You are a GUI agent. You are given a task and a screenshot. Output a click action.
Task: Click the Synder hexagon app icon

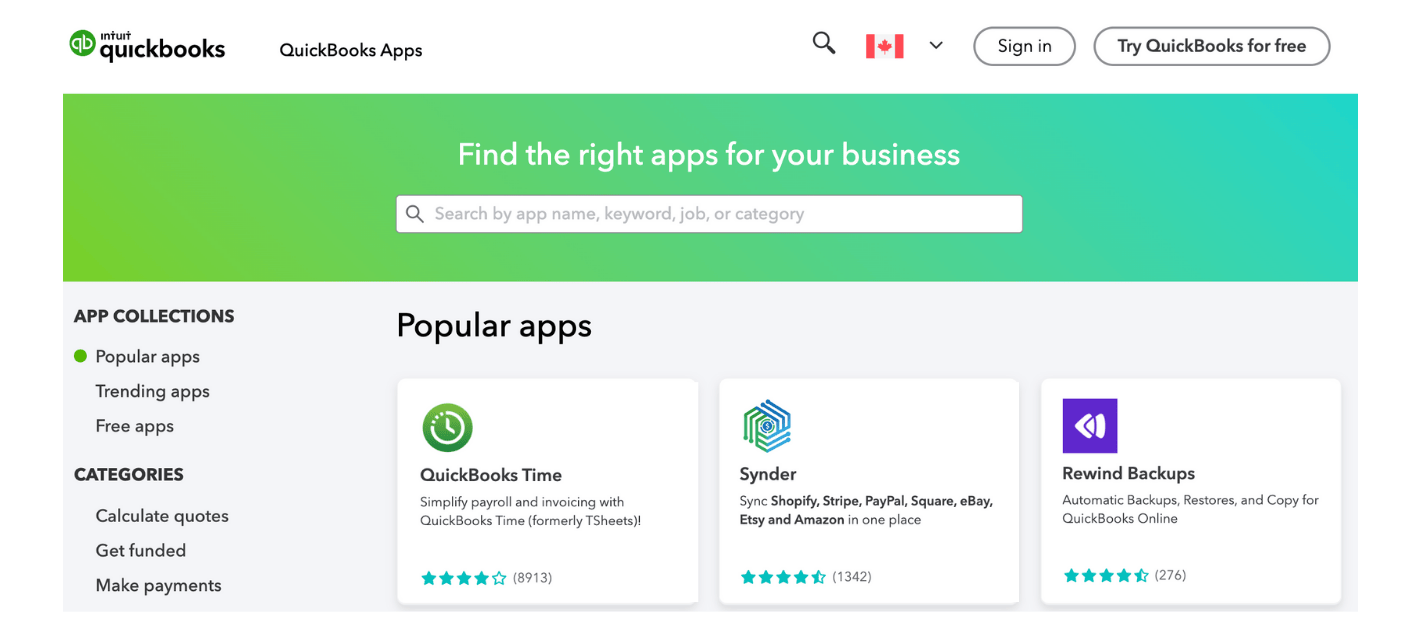tap(767, 427)
